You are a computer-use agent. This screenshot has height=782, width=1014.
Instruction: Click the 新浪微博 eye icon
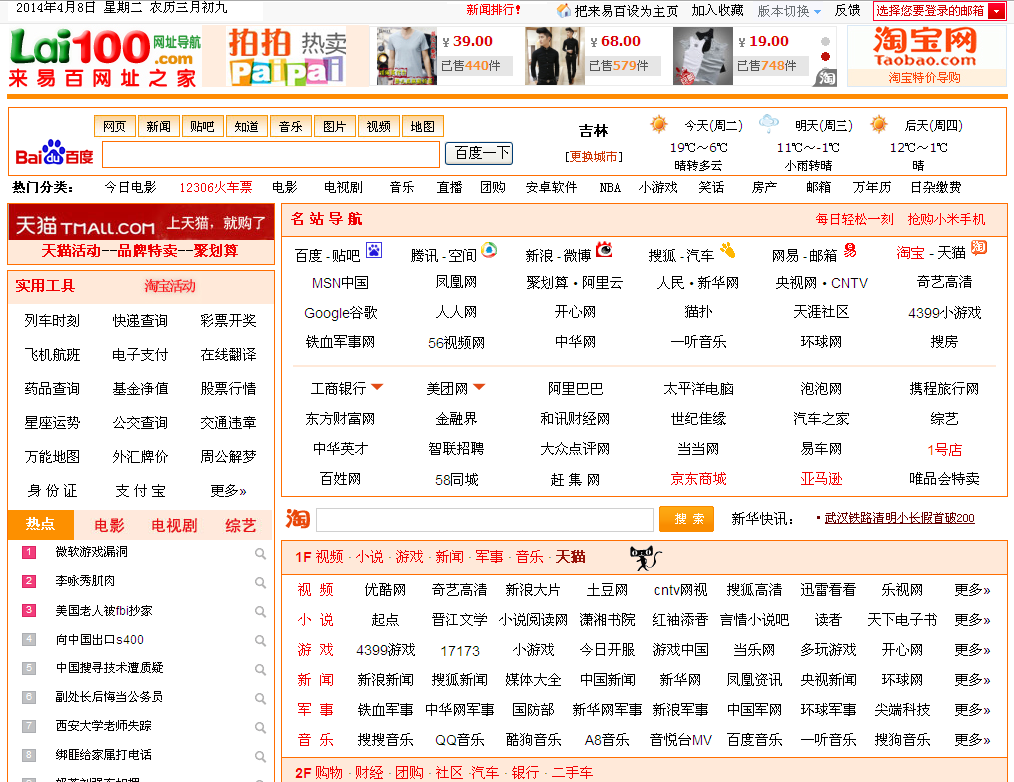click(606, 250)
